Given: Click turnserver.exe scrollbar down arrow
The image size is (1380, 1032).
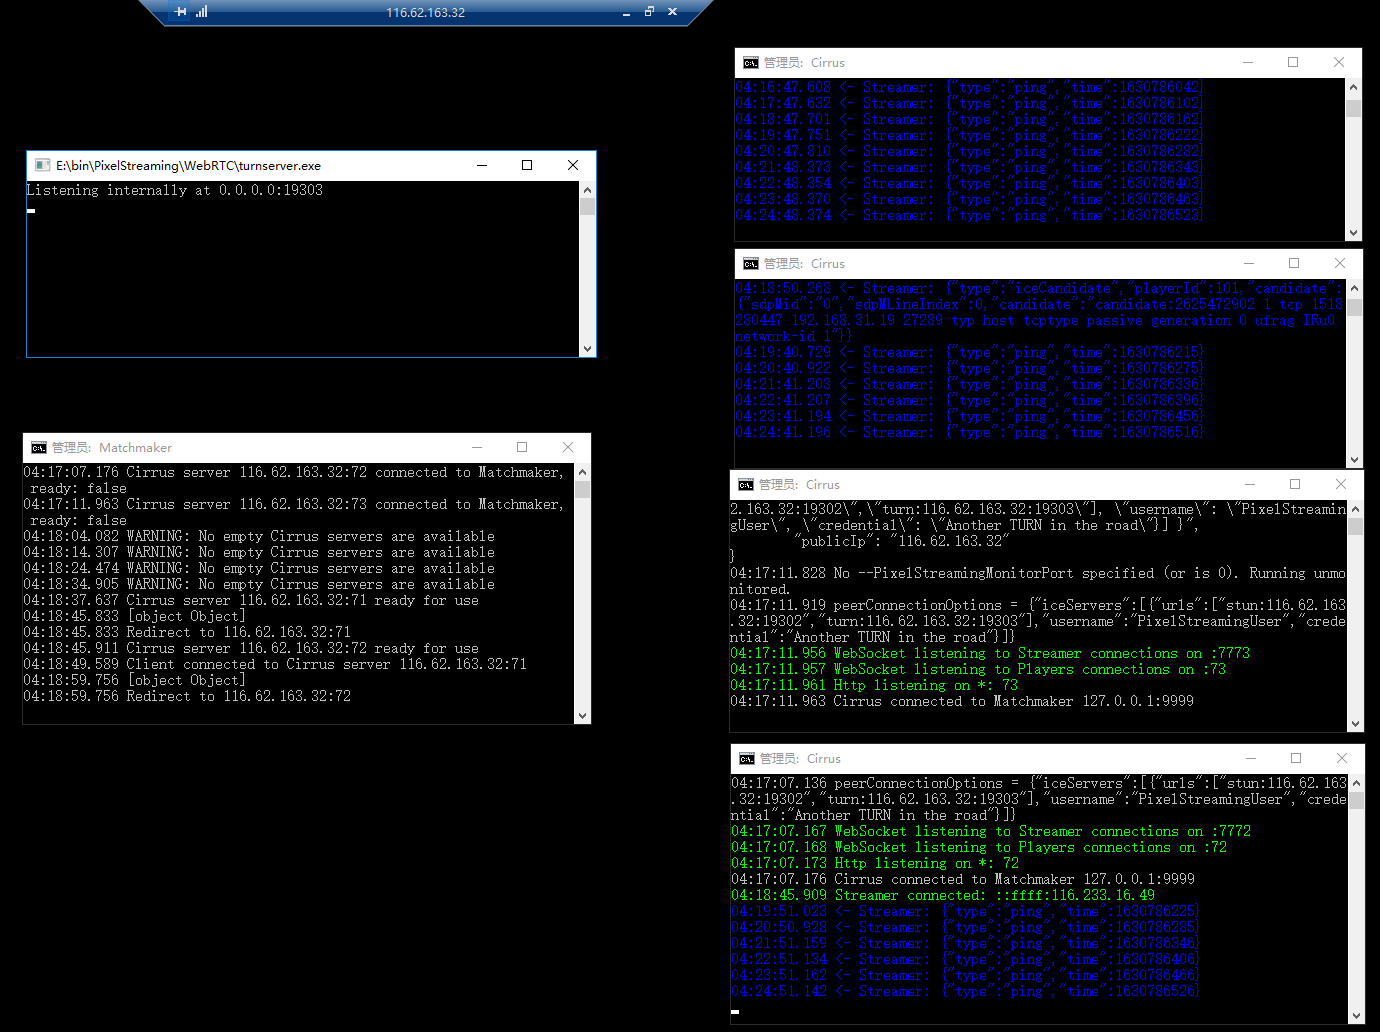Looking at the screenshot, I should point(587,349).
